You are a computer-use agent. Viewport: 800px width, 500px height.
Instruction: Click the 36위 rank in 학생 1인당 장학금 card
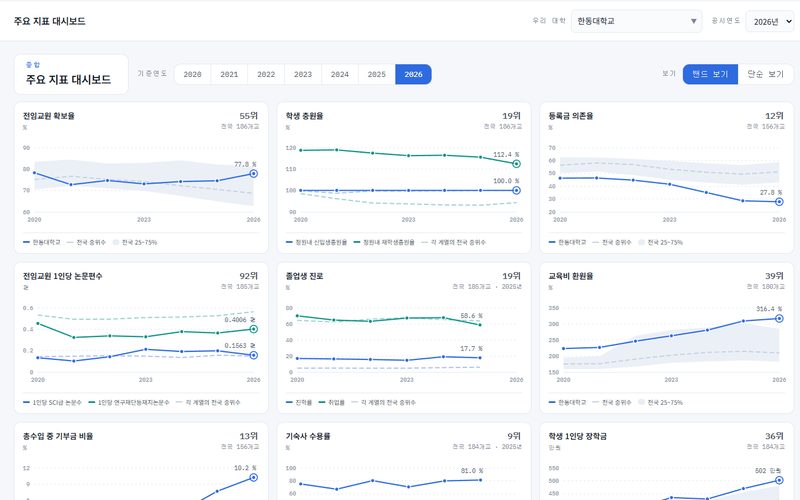774,436
